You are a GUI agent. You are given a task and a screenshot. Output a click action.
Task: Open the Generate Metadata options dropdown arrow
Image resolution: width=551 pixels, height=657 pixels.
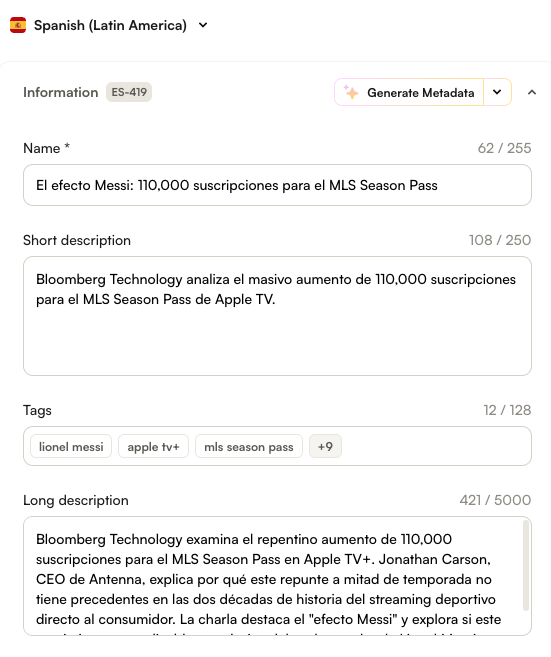click(x=497, y=92)
